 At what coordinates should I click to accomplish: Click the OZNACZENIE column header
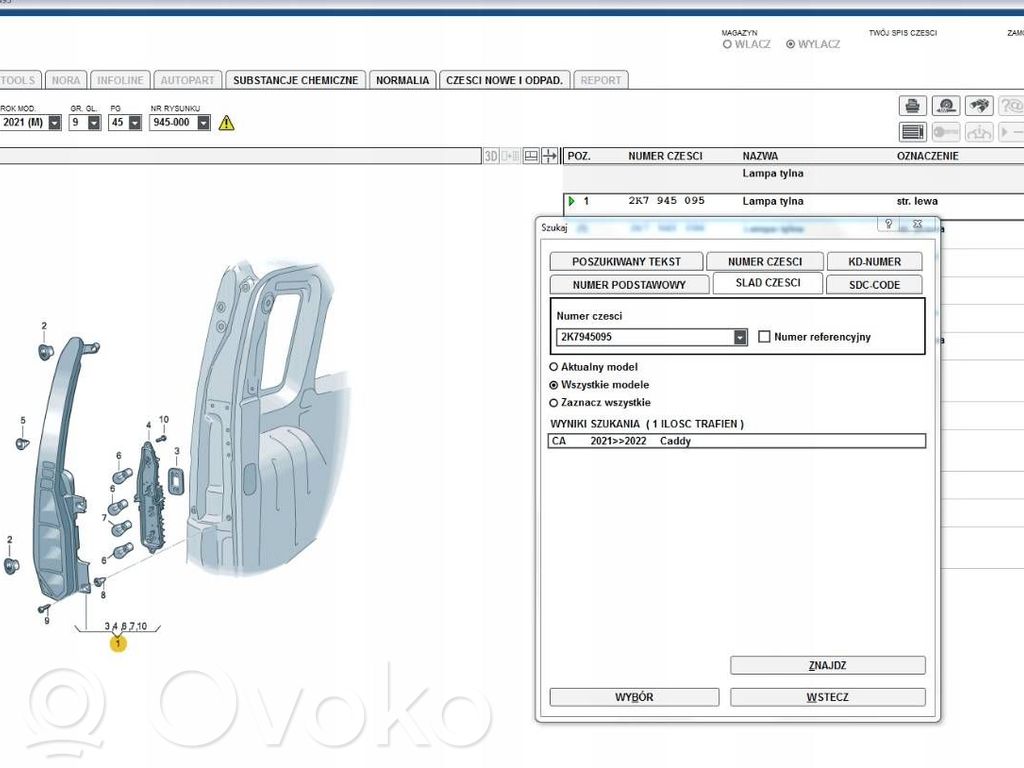coord(927,156)
